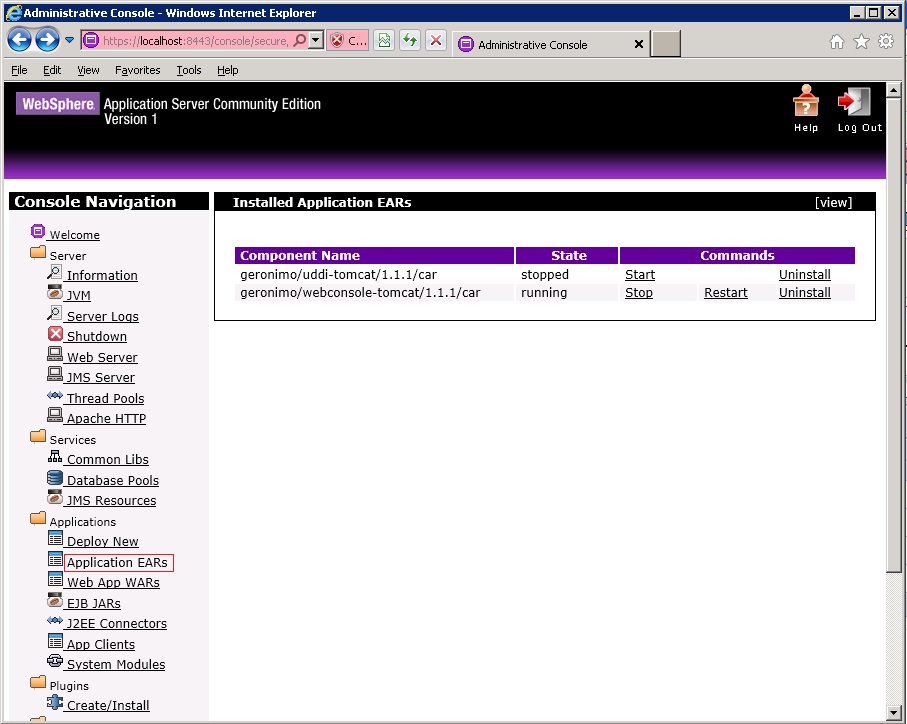Open the Web App WARs link
907x724 pixels.
point(113,583)
